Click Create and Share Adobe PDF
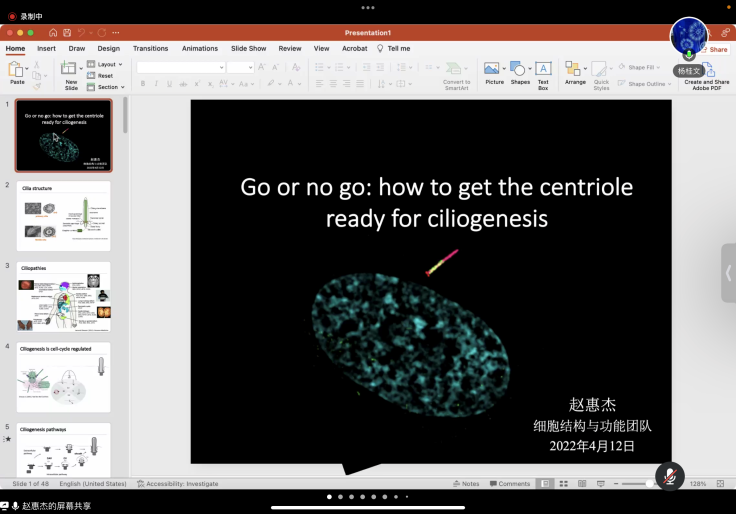Viewport: 736px width, 514px height. click(707, 75)
